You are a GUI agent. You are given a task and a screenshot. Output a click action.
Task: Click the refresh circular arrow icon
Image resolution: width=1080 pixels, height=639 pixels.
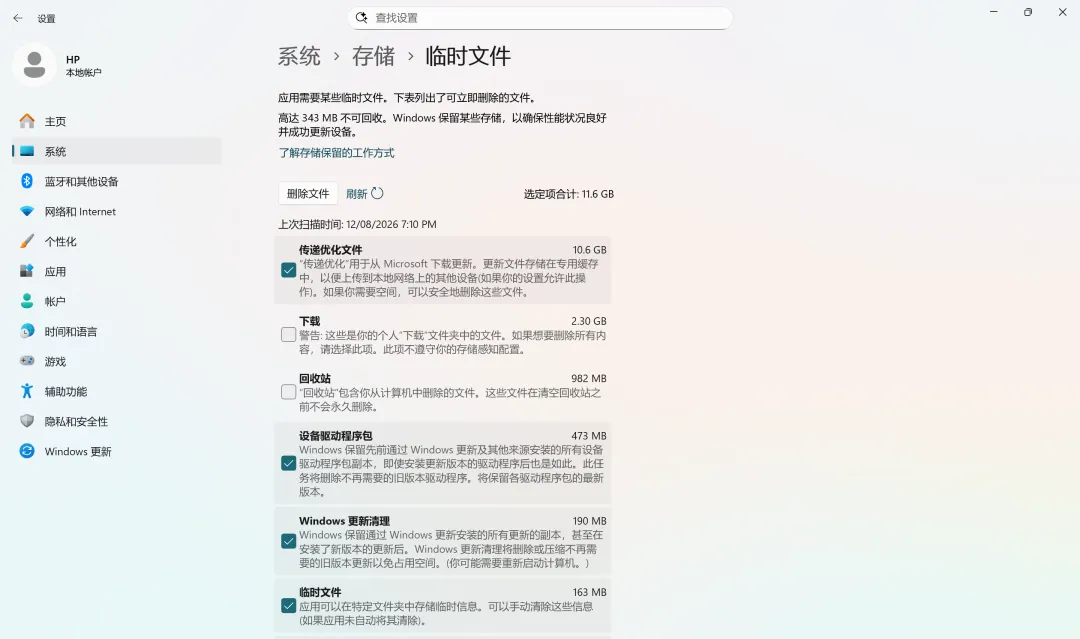377,193
